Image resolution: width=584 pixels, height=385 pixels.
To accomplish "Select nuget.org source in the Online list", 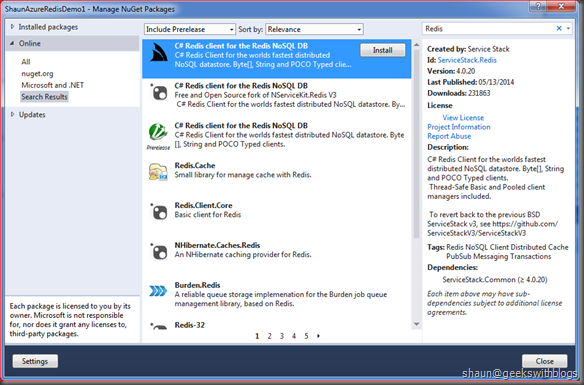I will coord(37,73).
